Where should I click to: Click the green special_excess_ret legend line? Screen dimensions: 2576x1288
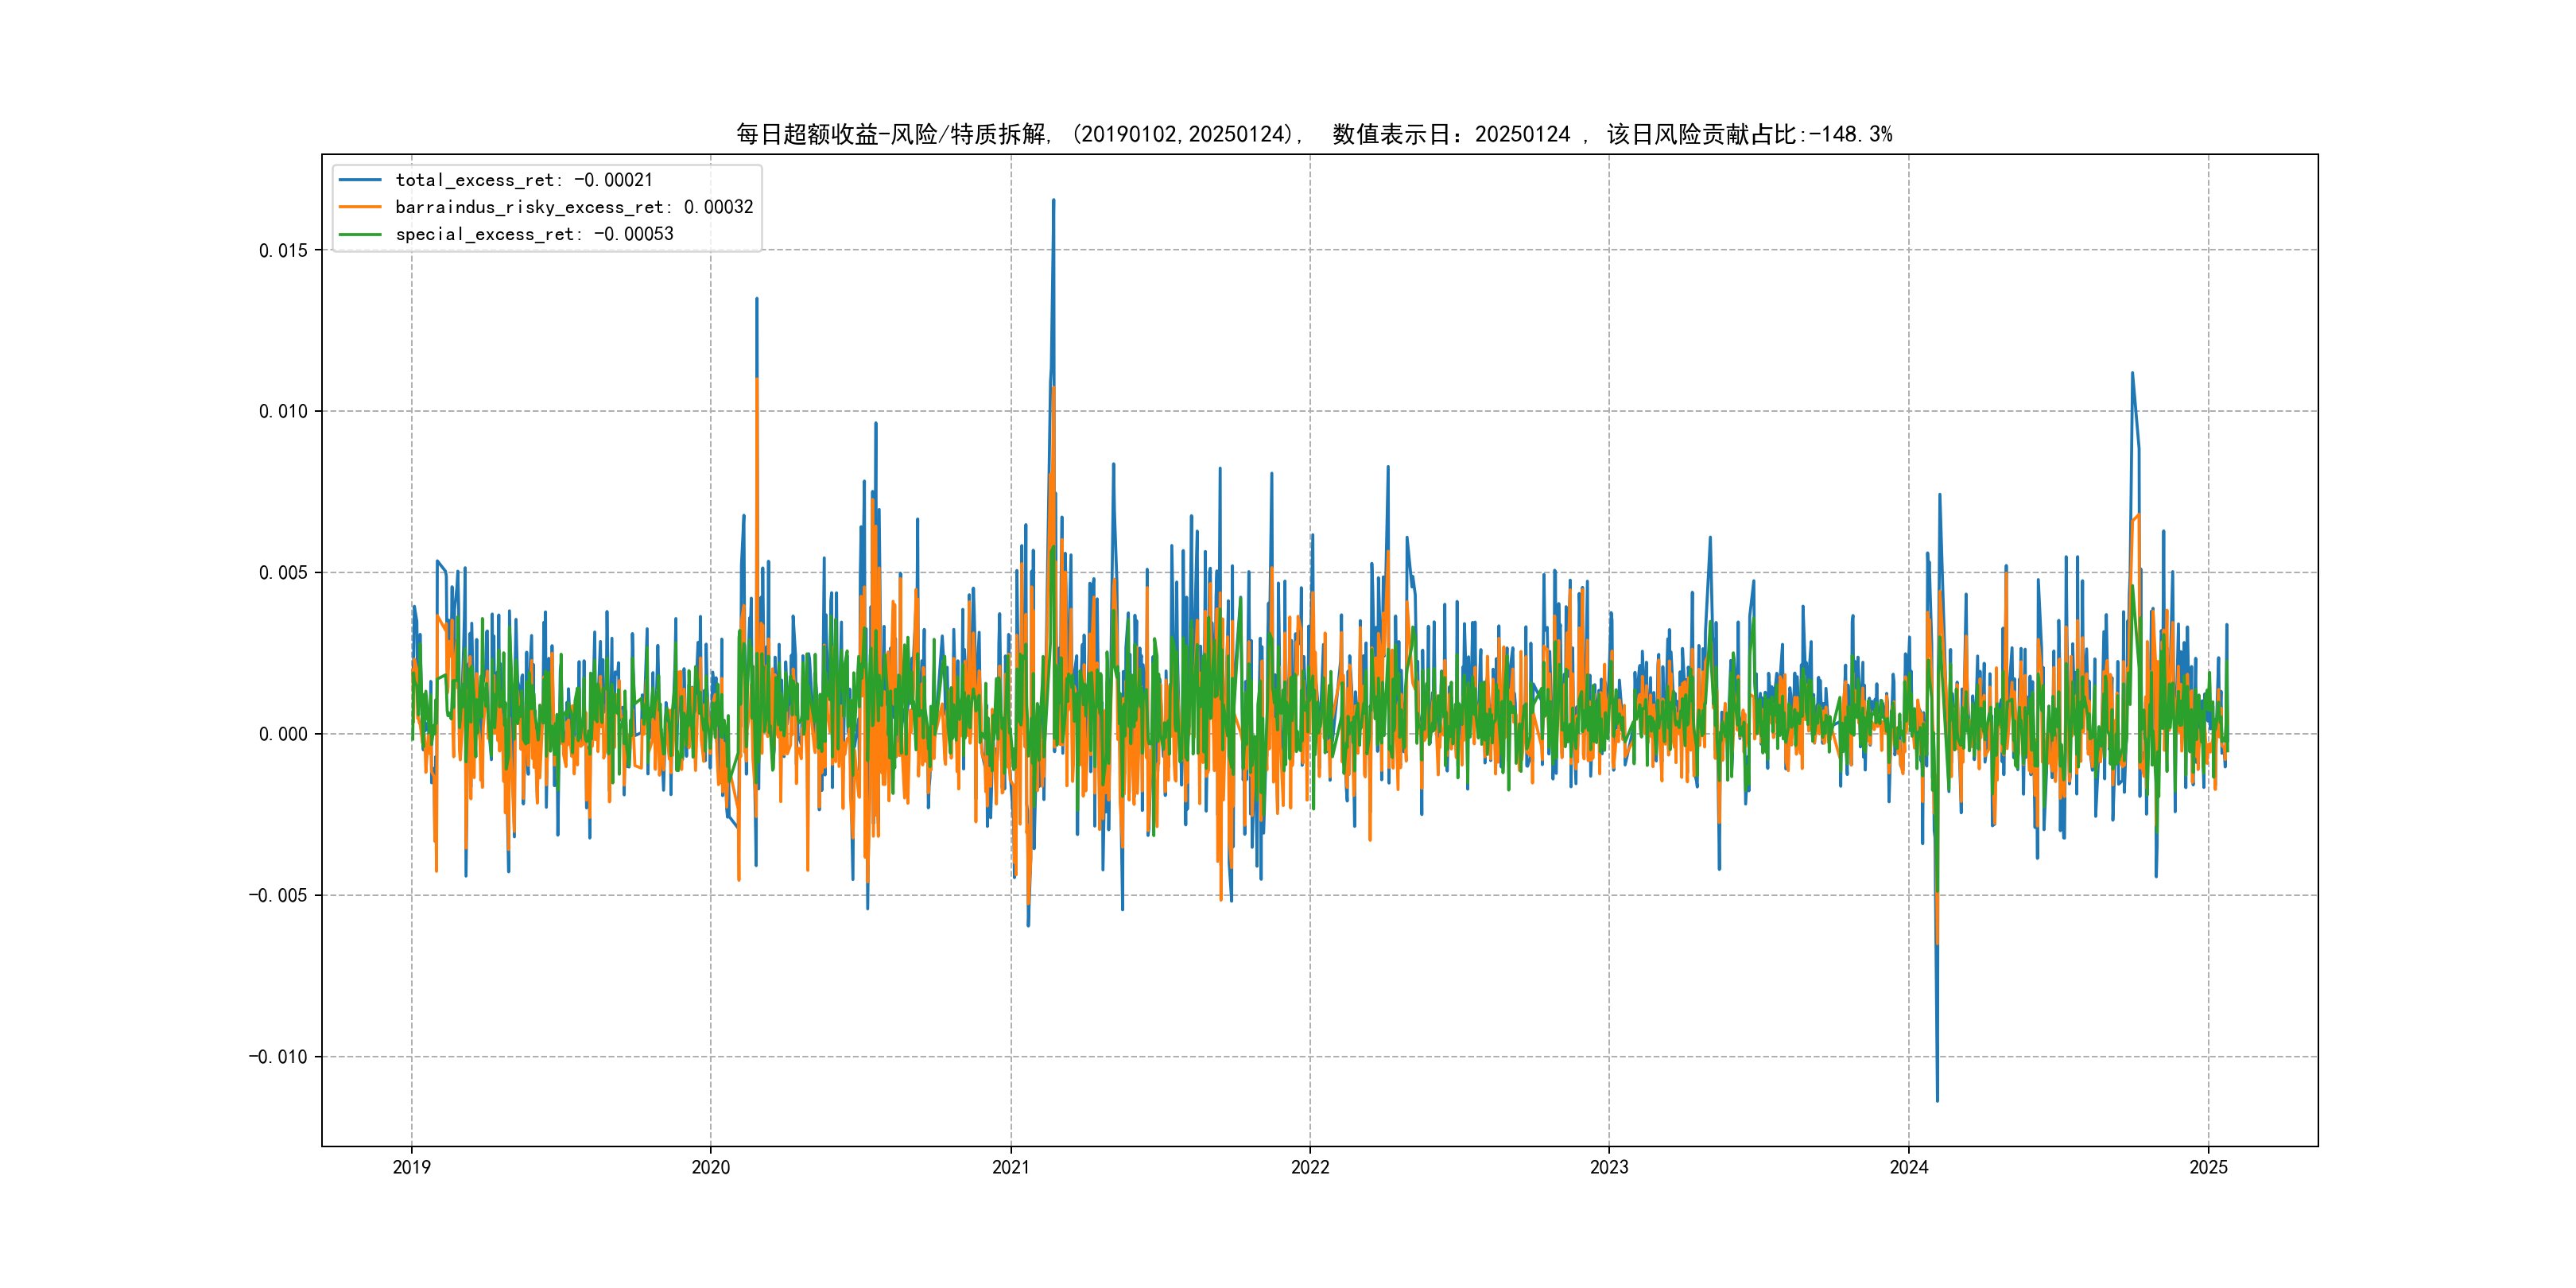tap(360, 234)
